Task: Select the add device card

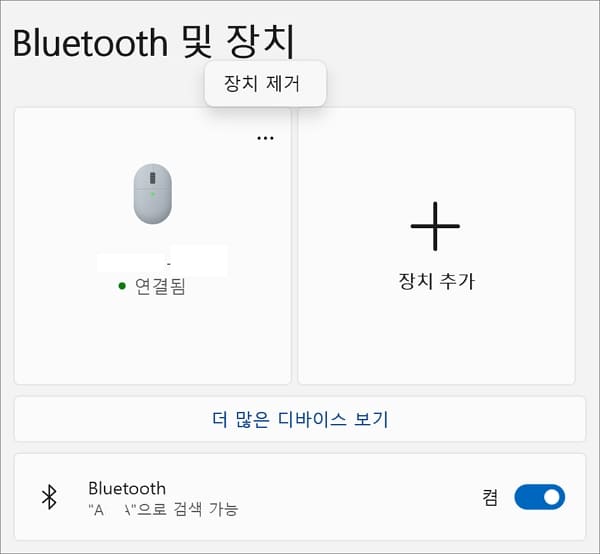Action: pos(437,246)
